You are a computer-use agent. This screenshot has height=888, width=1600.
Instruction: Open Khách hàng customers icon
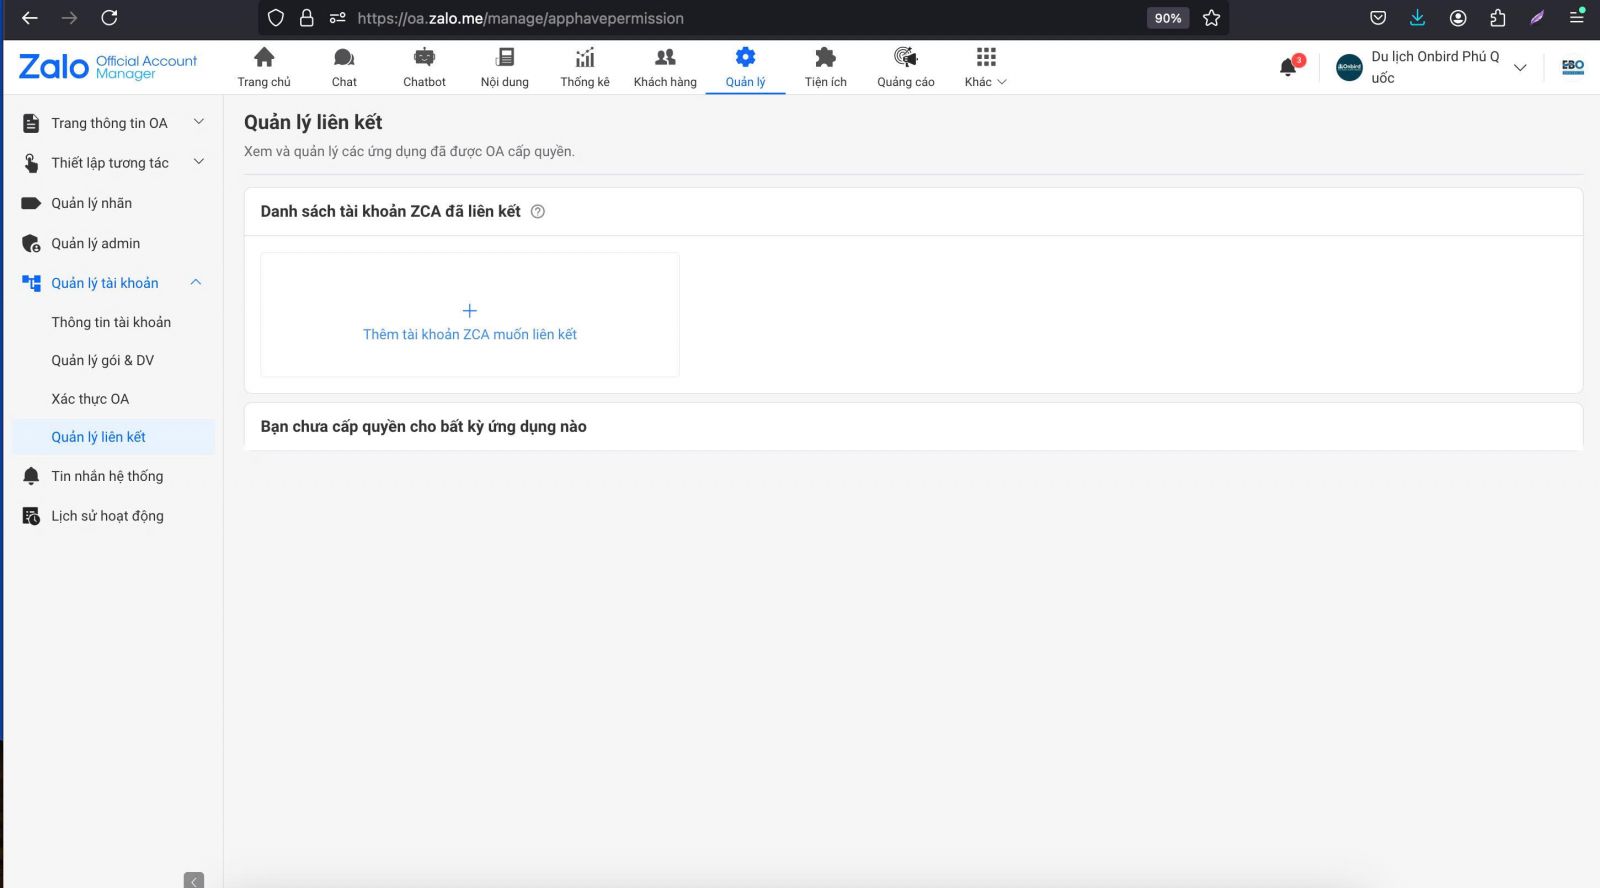pos(665,58)
